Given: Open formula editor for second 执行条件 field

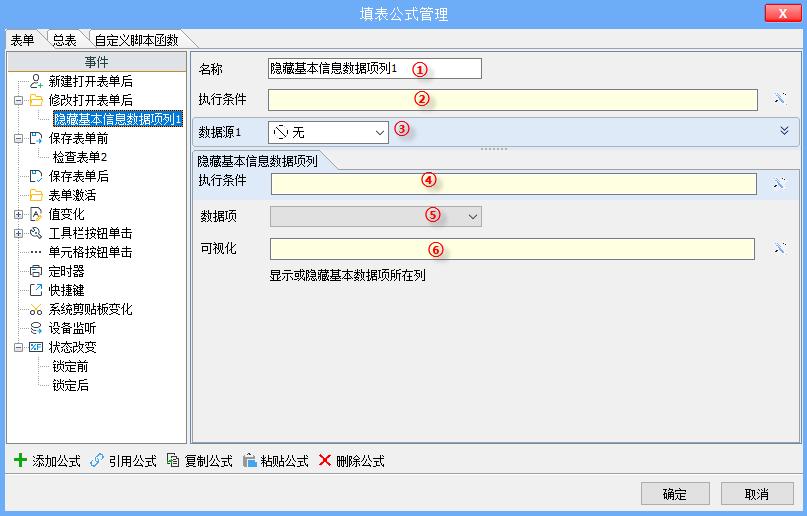Looking at the screenshot, I should [x=780, y=184].
